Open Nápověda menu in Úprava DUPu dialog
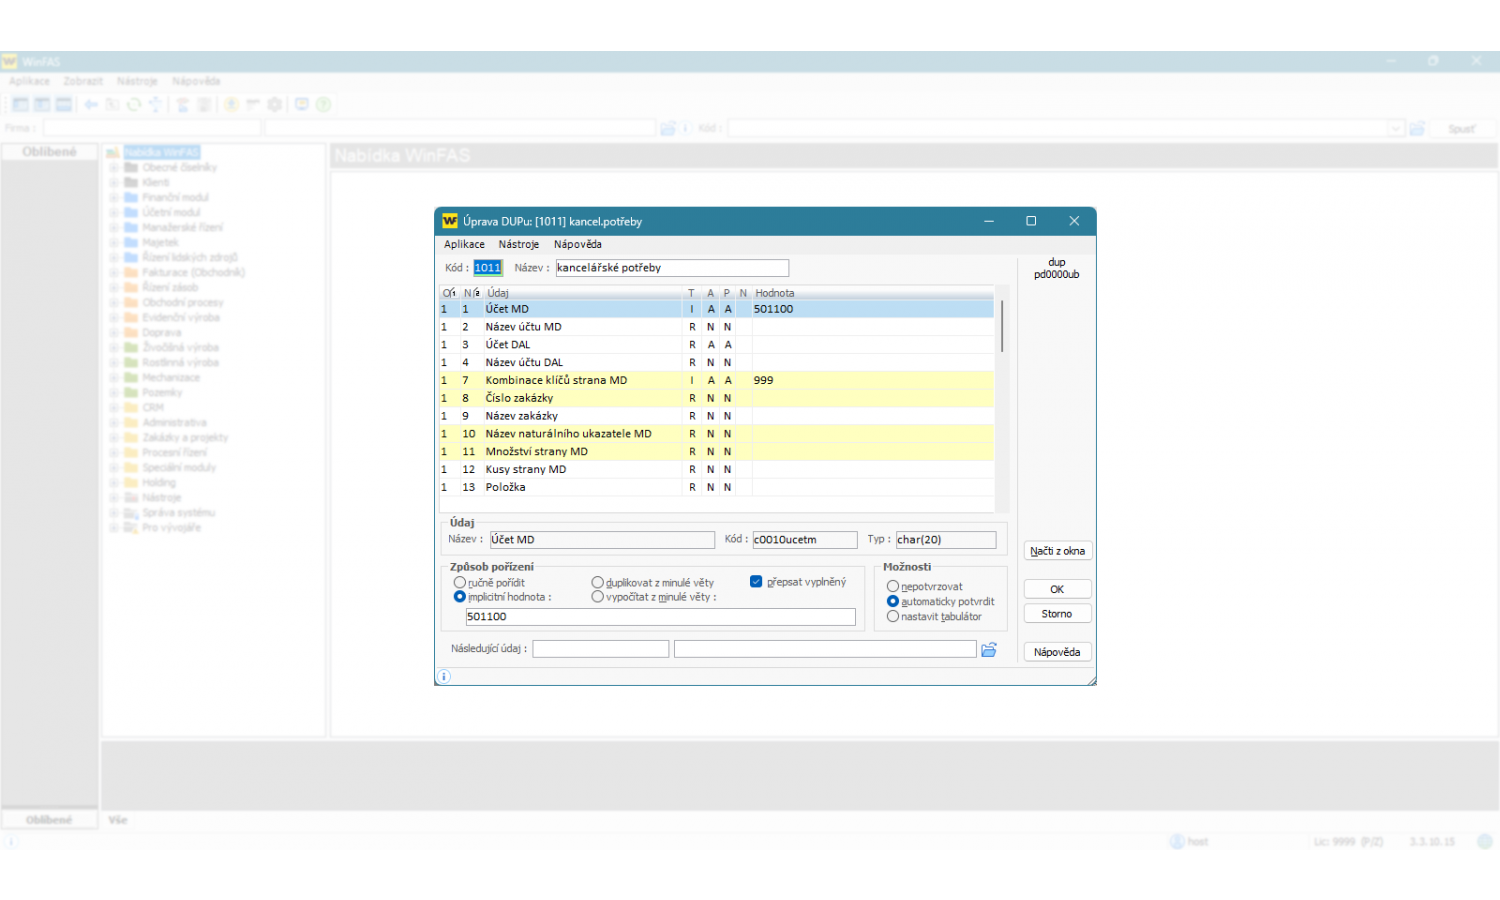The width and height of the screenshot is (1500, 900). click(578, 244)
